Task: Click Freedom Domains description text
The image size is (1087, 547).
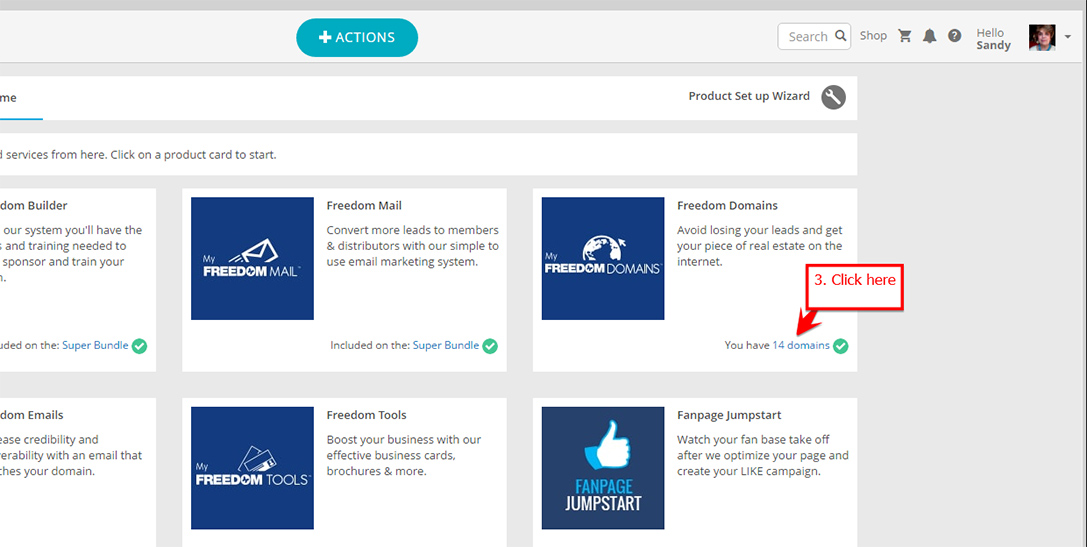Action: [x=760, y=246]
